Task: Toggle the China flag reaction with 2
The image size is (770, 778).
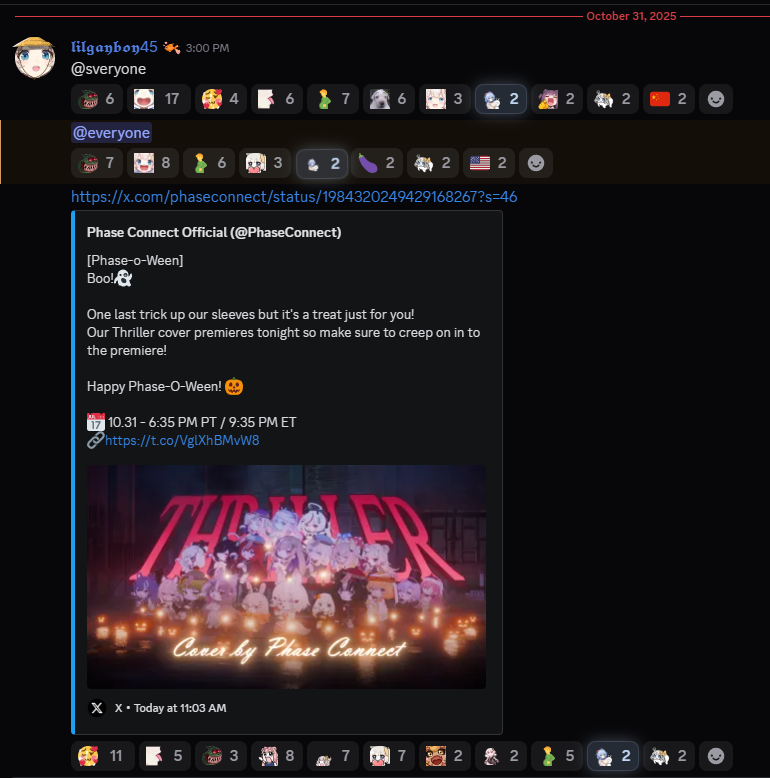Action: (669, 99)
